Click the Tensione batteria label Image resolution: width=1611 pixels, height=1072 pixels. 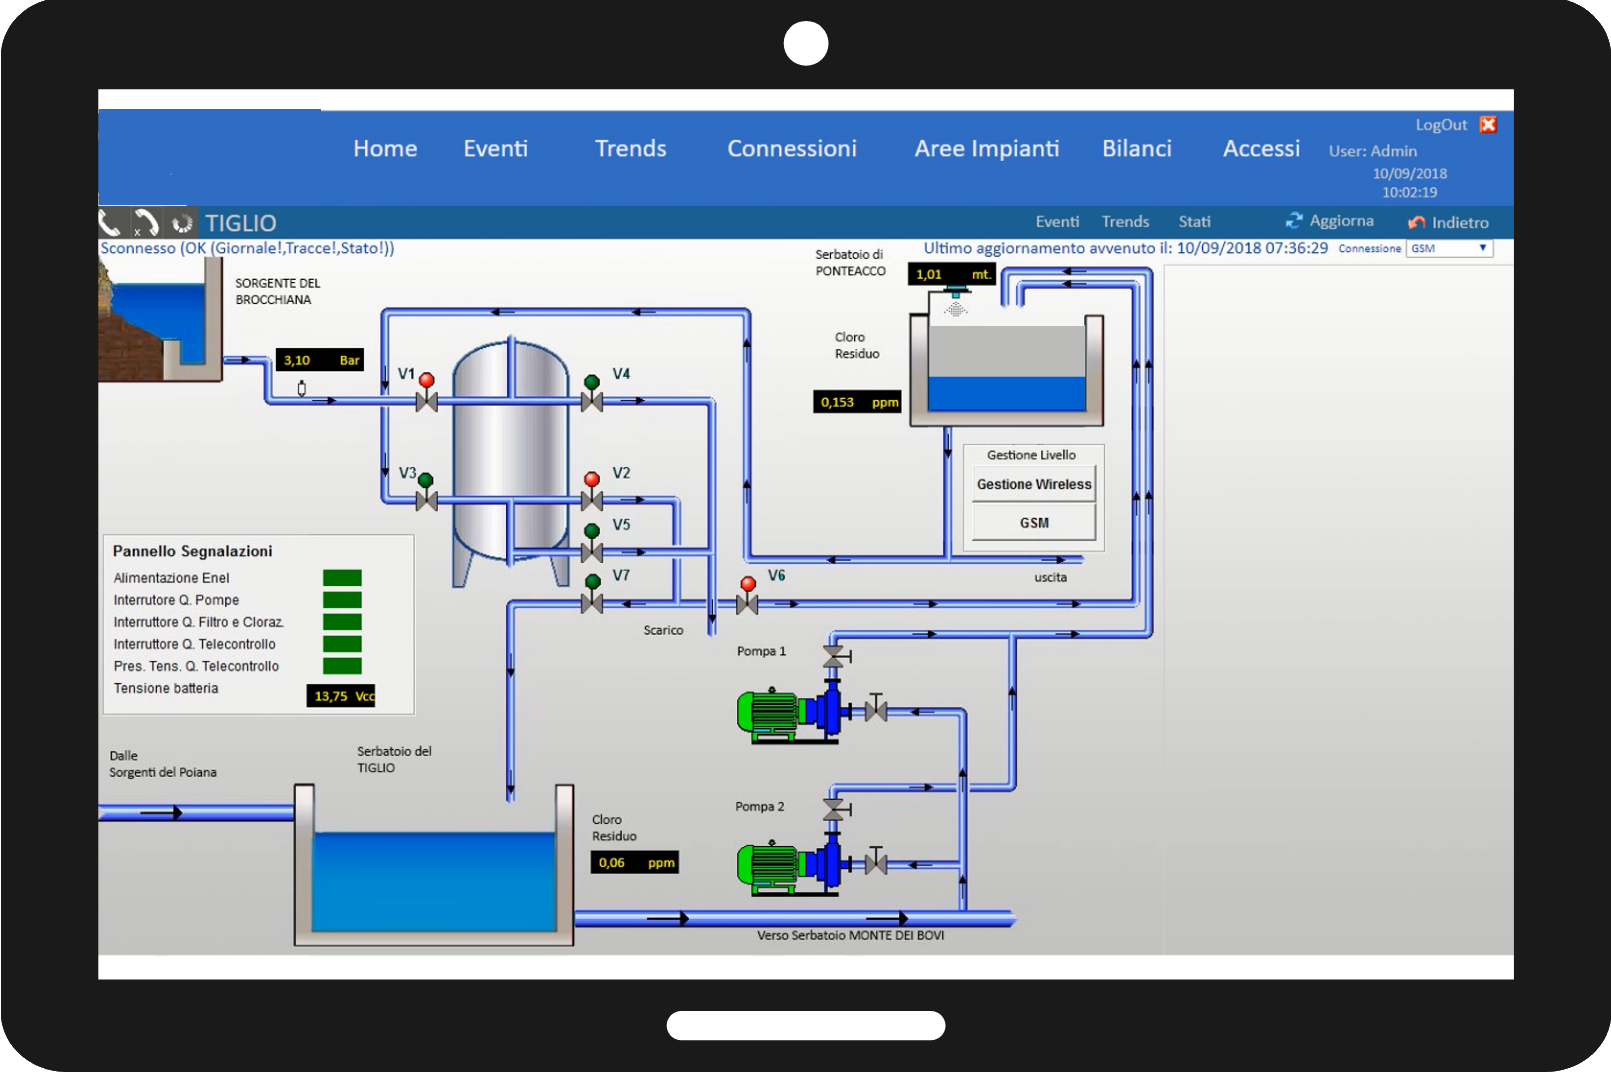[x=166, y=688]
